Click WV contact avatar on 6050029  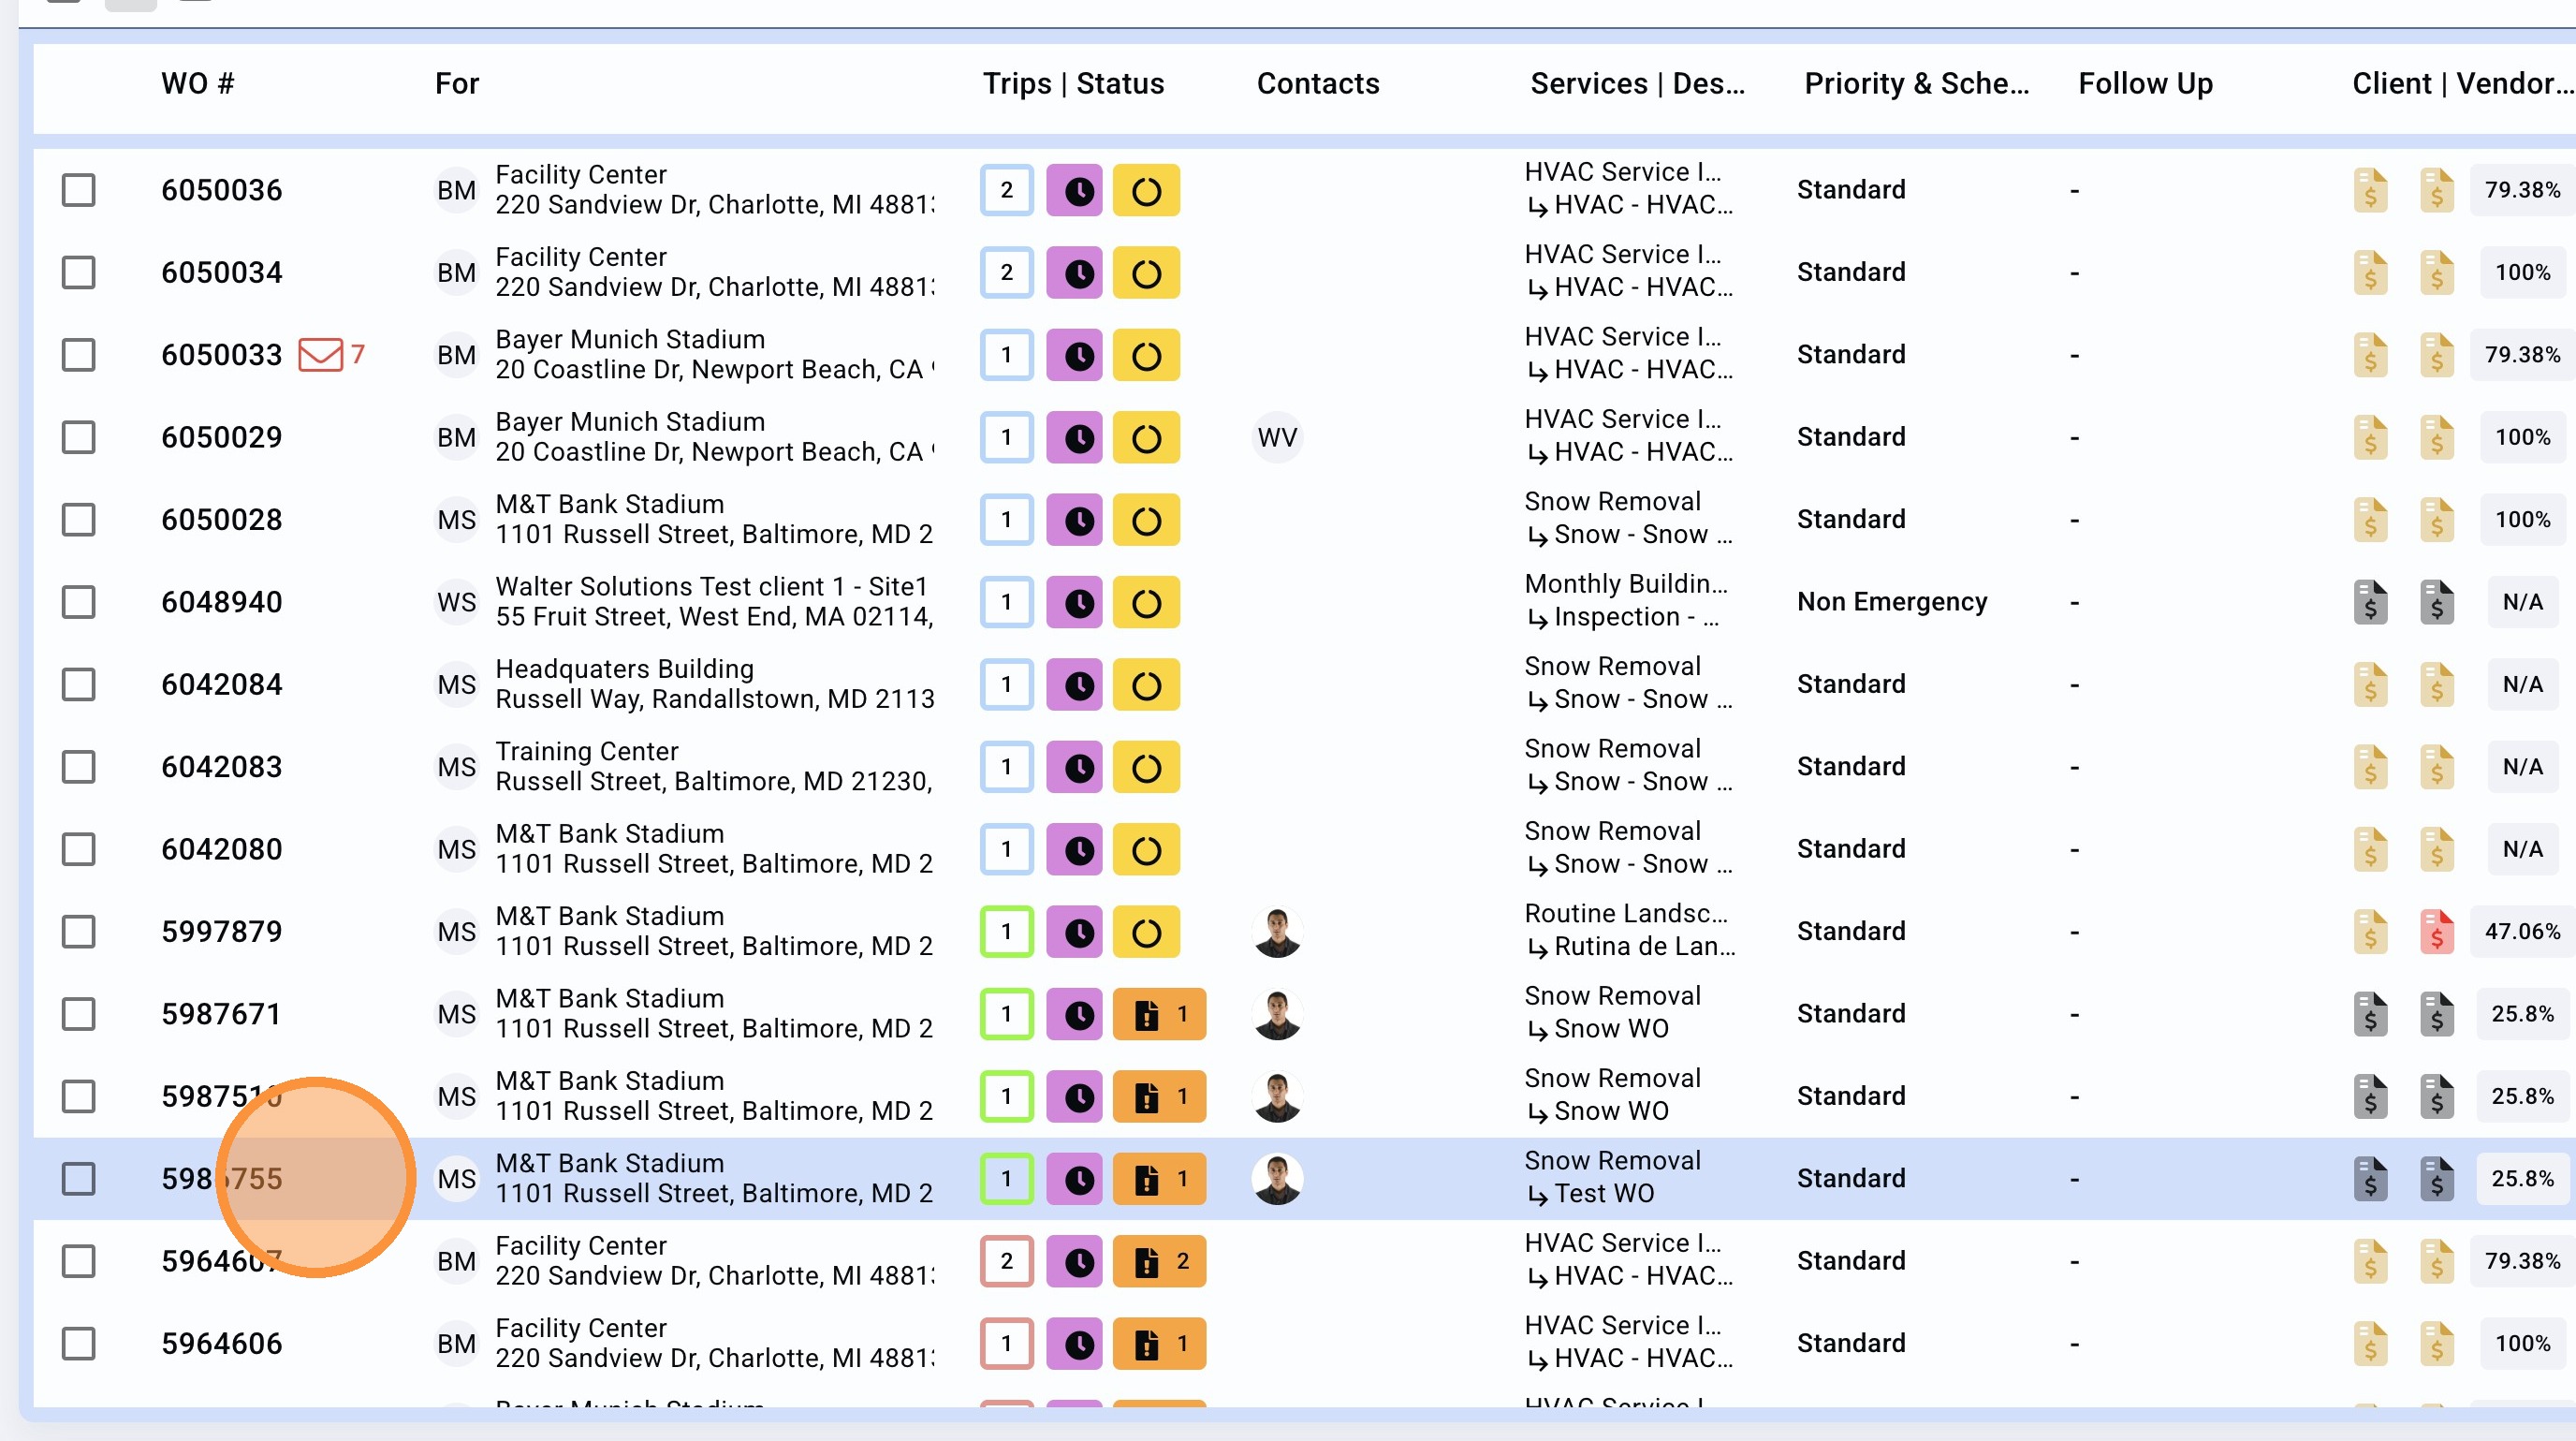(1277, 438)
